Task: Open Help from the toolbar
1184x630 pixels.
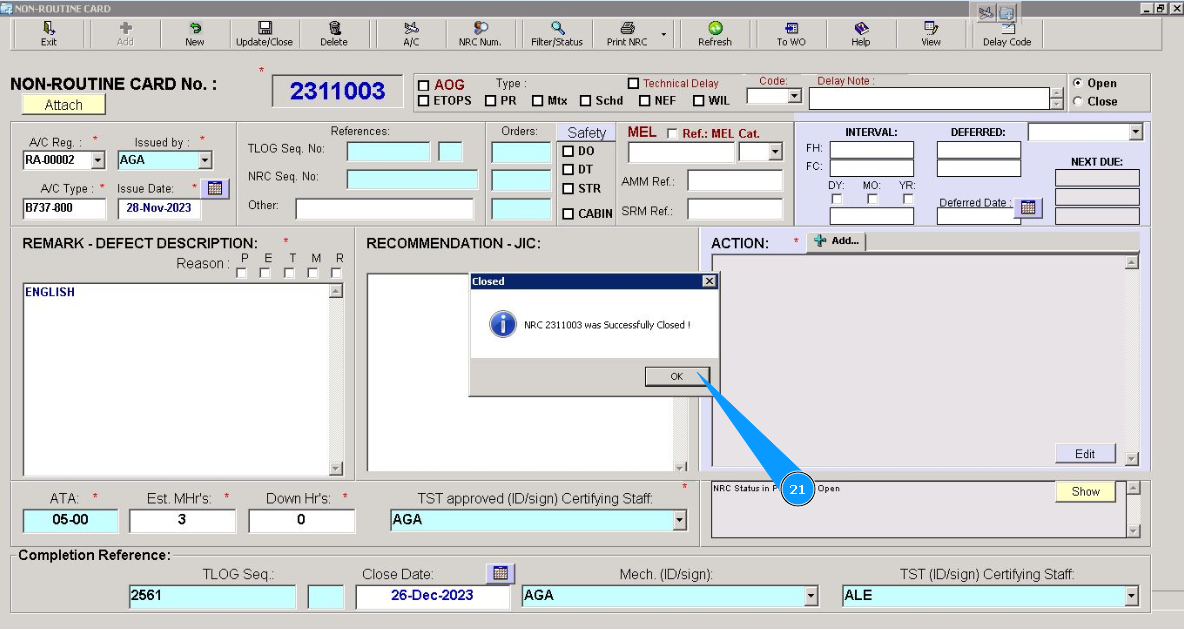Action: tap(861, 34)
